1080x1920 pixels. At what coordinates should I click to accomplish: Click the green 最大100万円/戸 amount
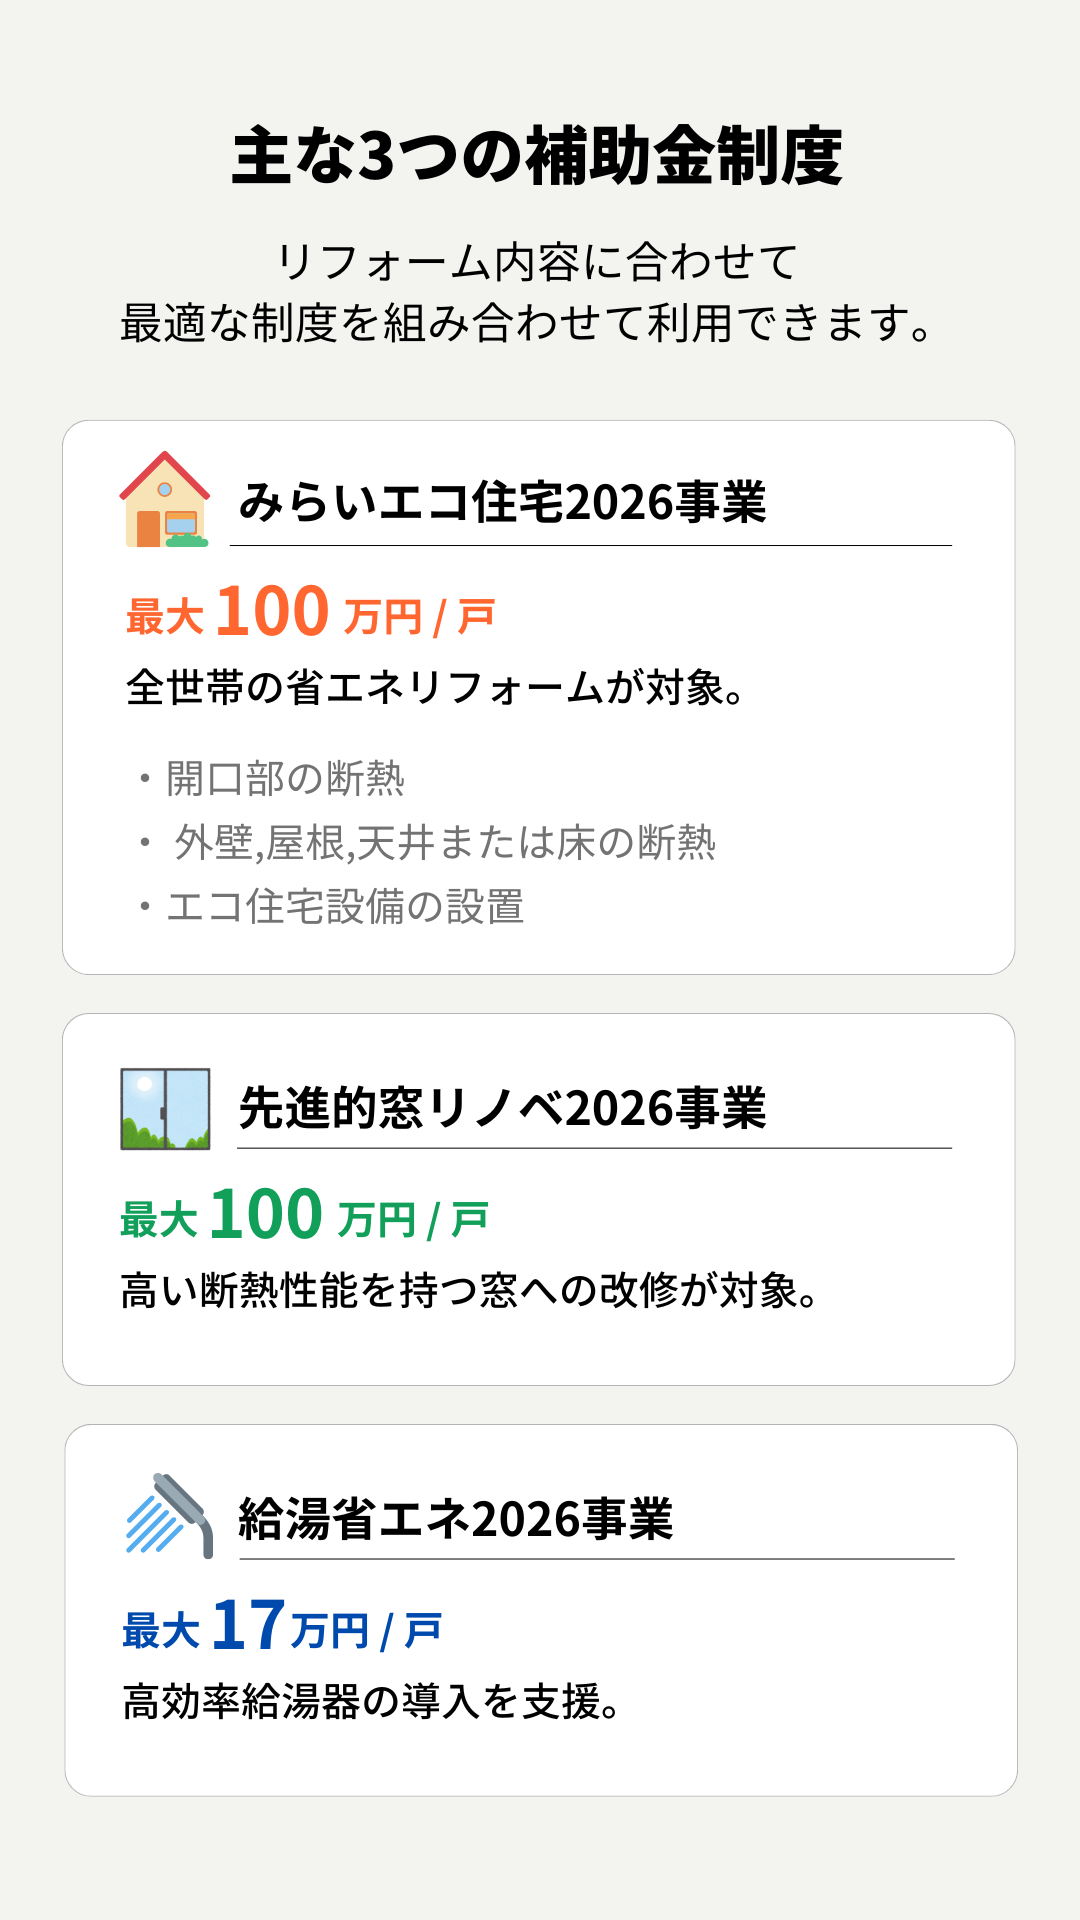click(304, 1216)
